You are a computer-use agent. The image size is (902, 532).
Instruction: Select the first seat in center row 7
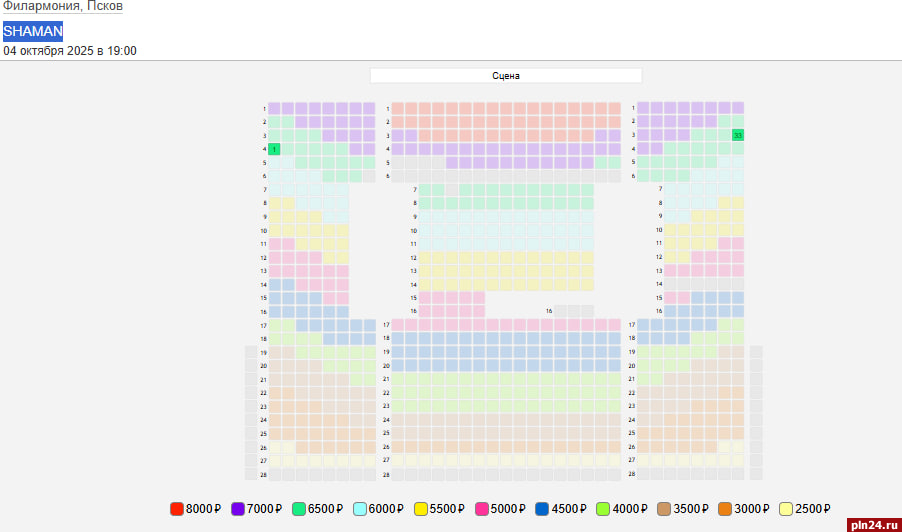point(425,190)
